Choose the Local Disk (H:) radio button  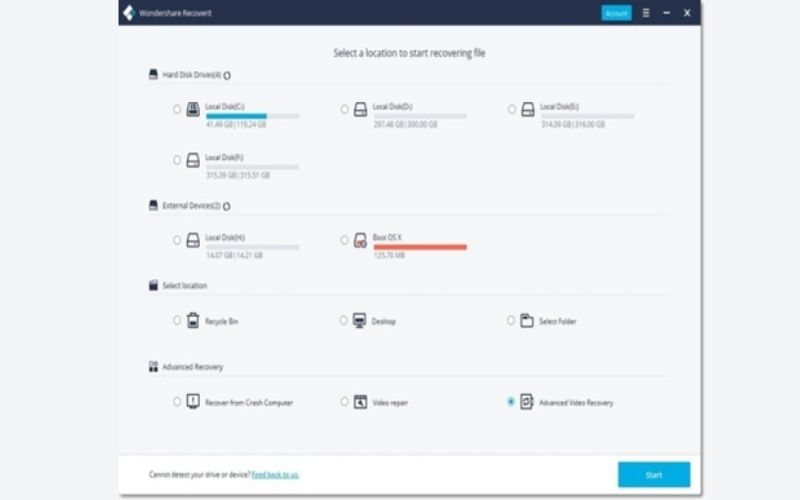coord(177,240)
